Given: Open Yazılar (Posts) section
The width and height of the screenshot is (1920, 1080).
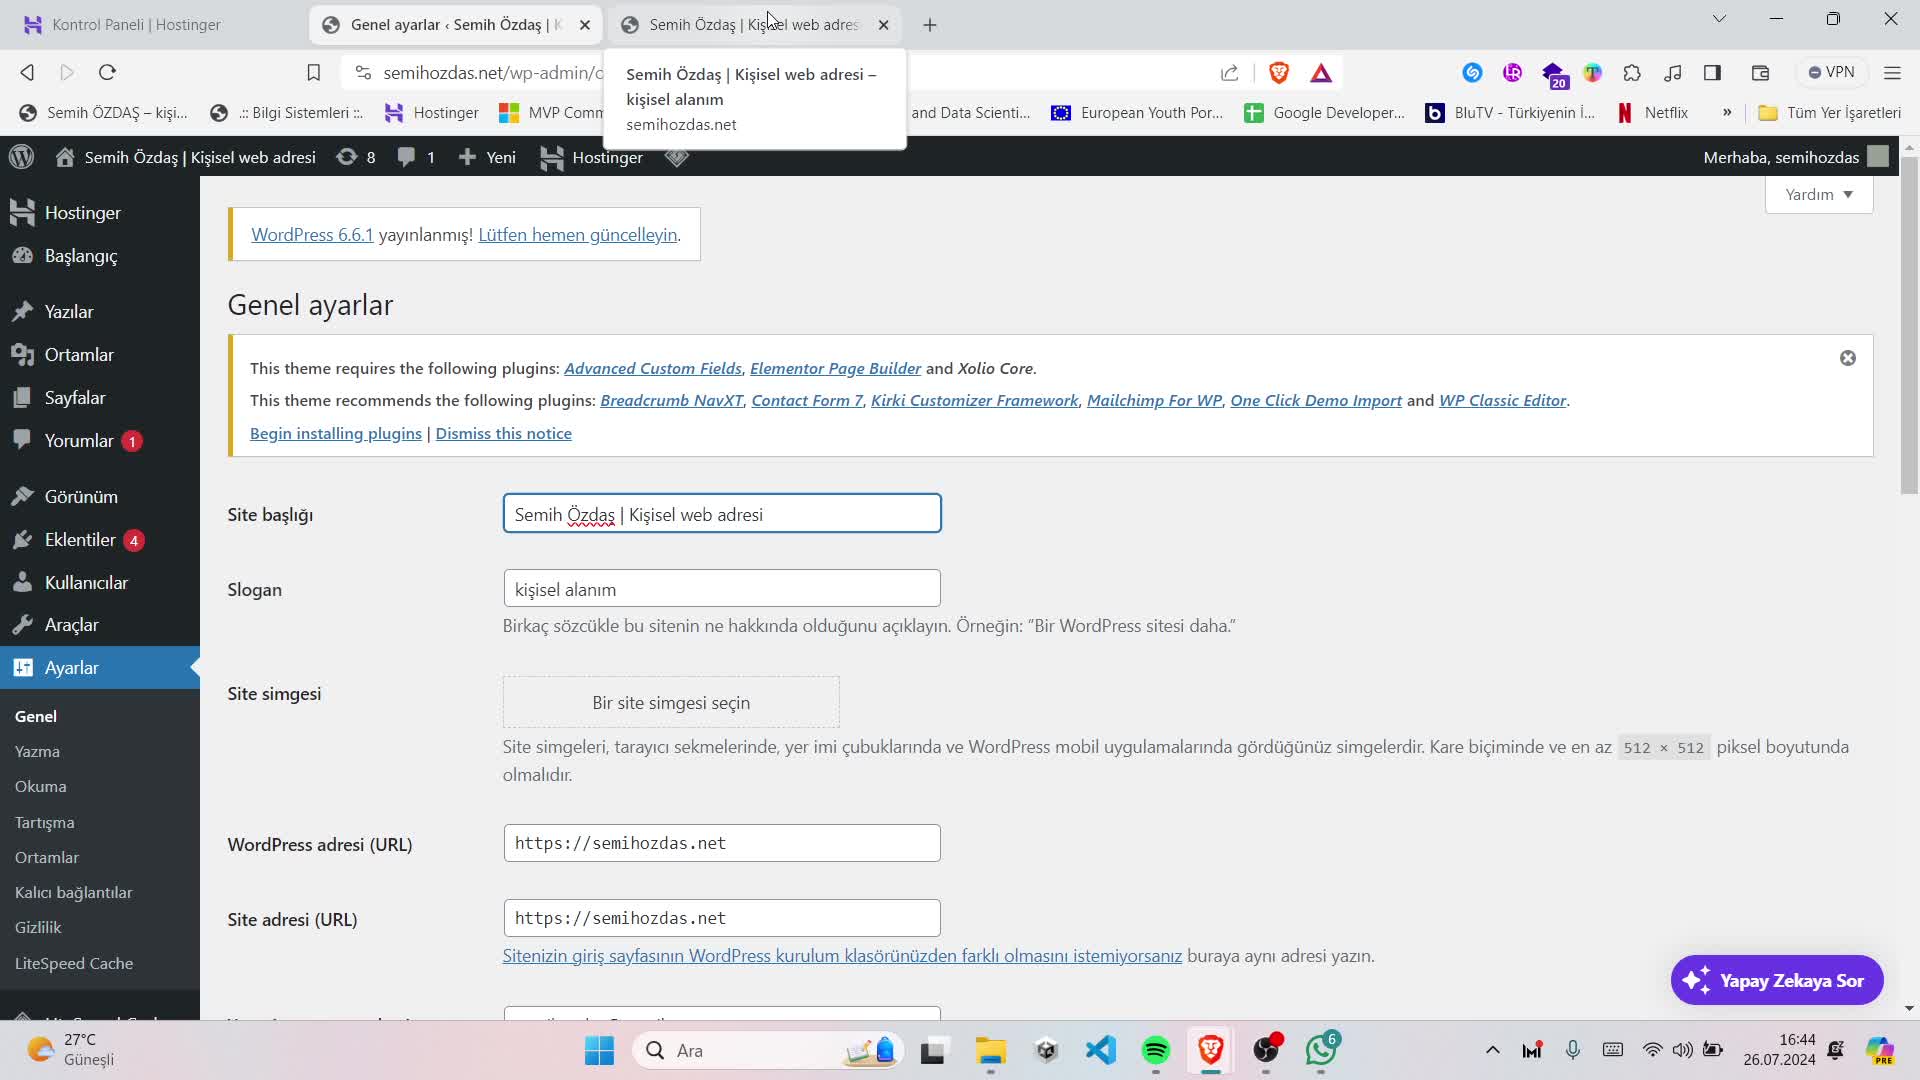Looking at the screenshot, I should tap(71, 311).
